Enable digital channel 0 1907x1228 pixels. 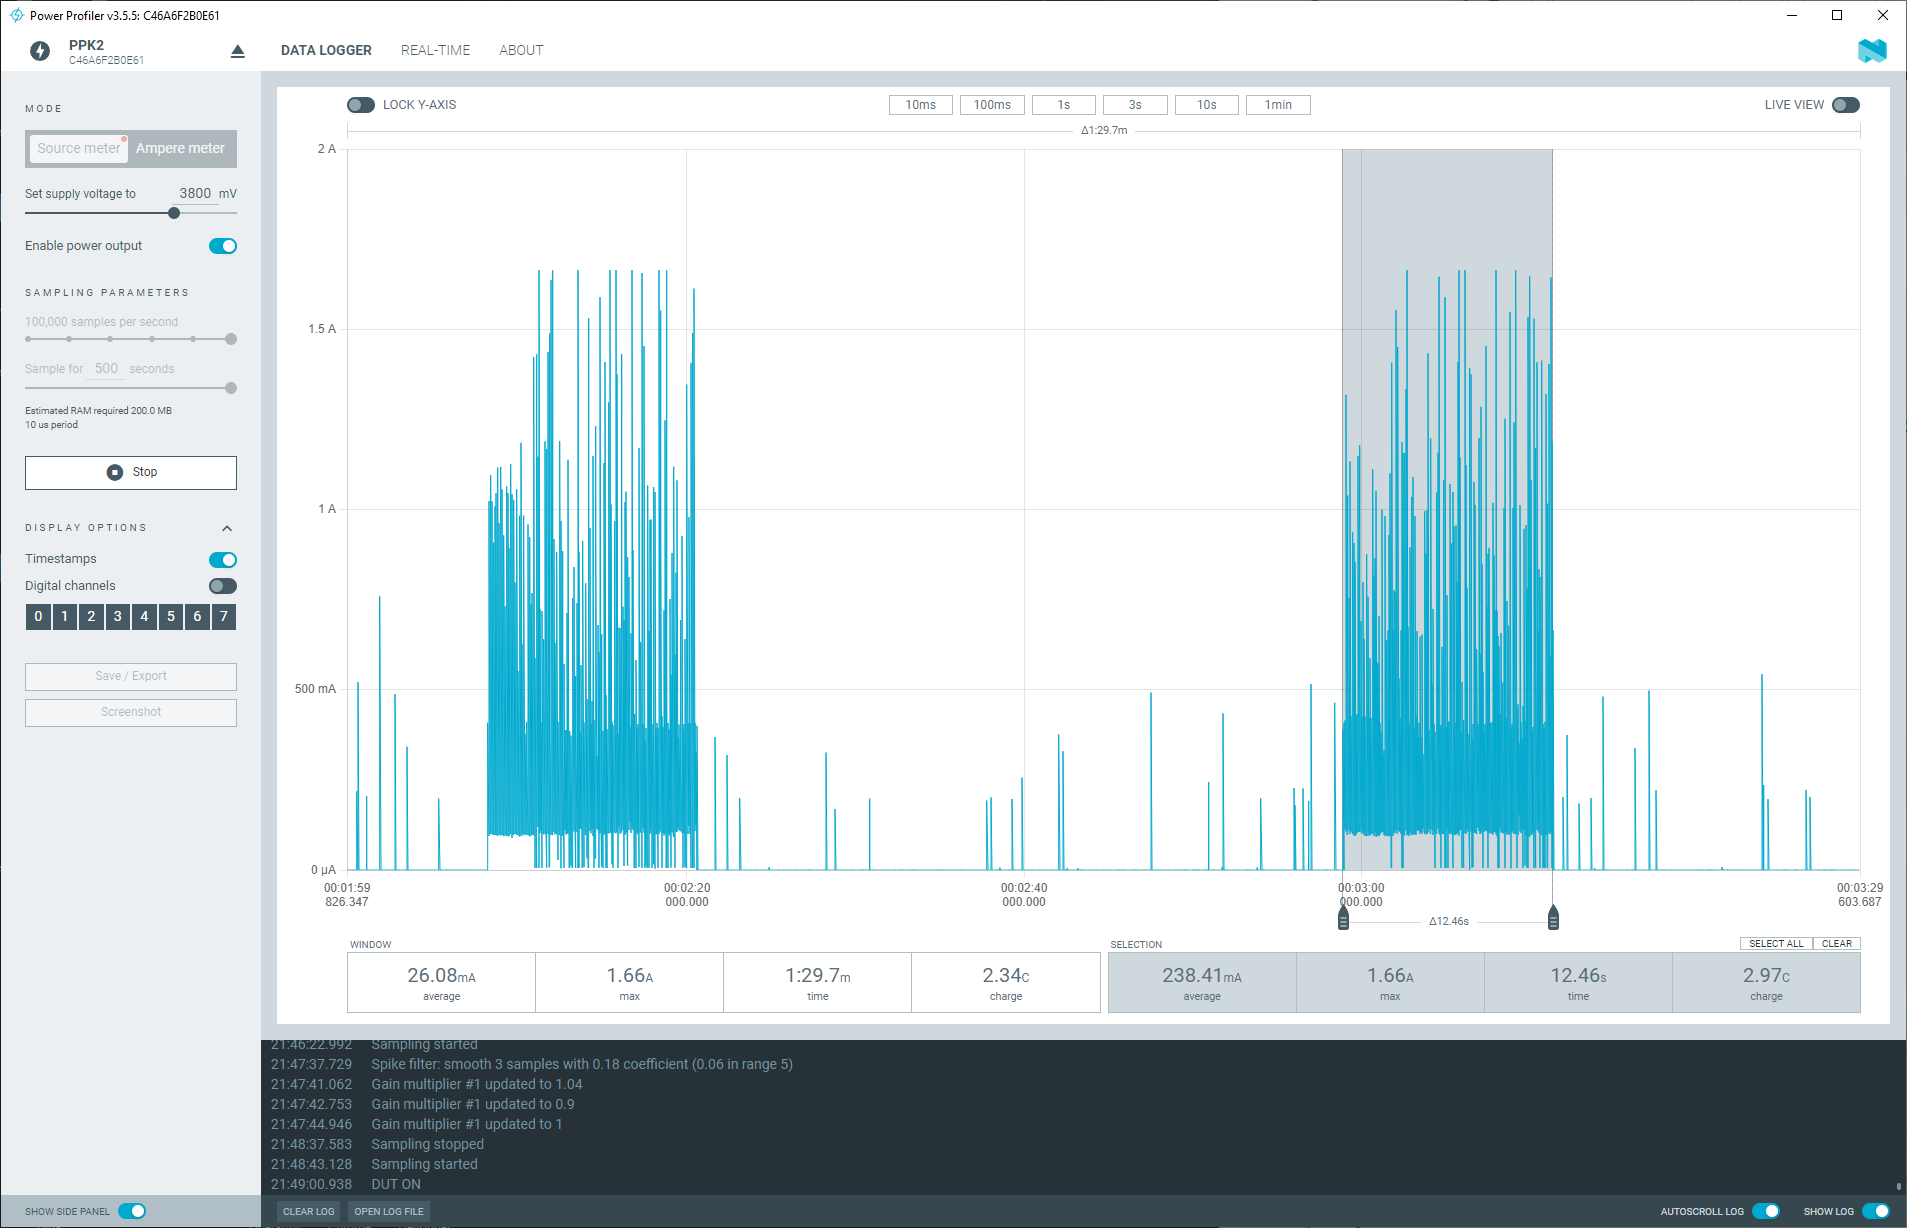[x=37, y=617]
